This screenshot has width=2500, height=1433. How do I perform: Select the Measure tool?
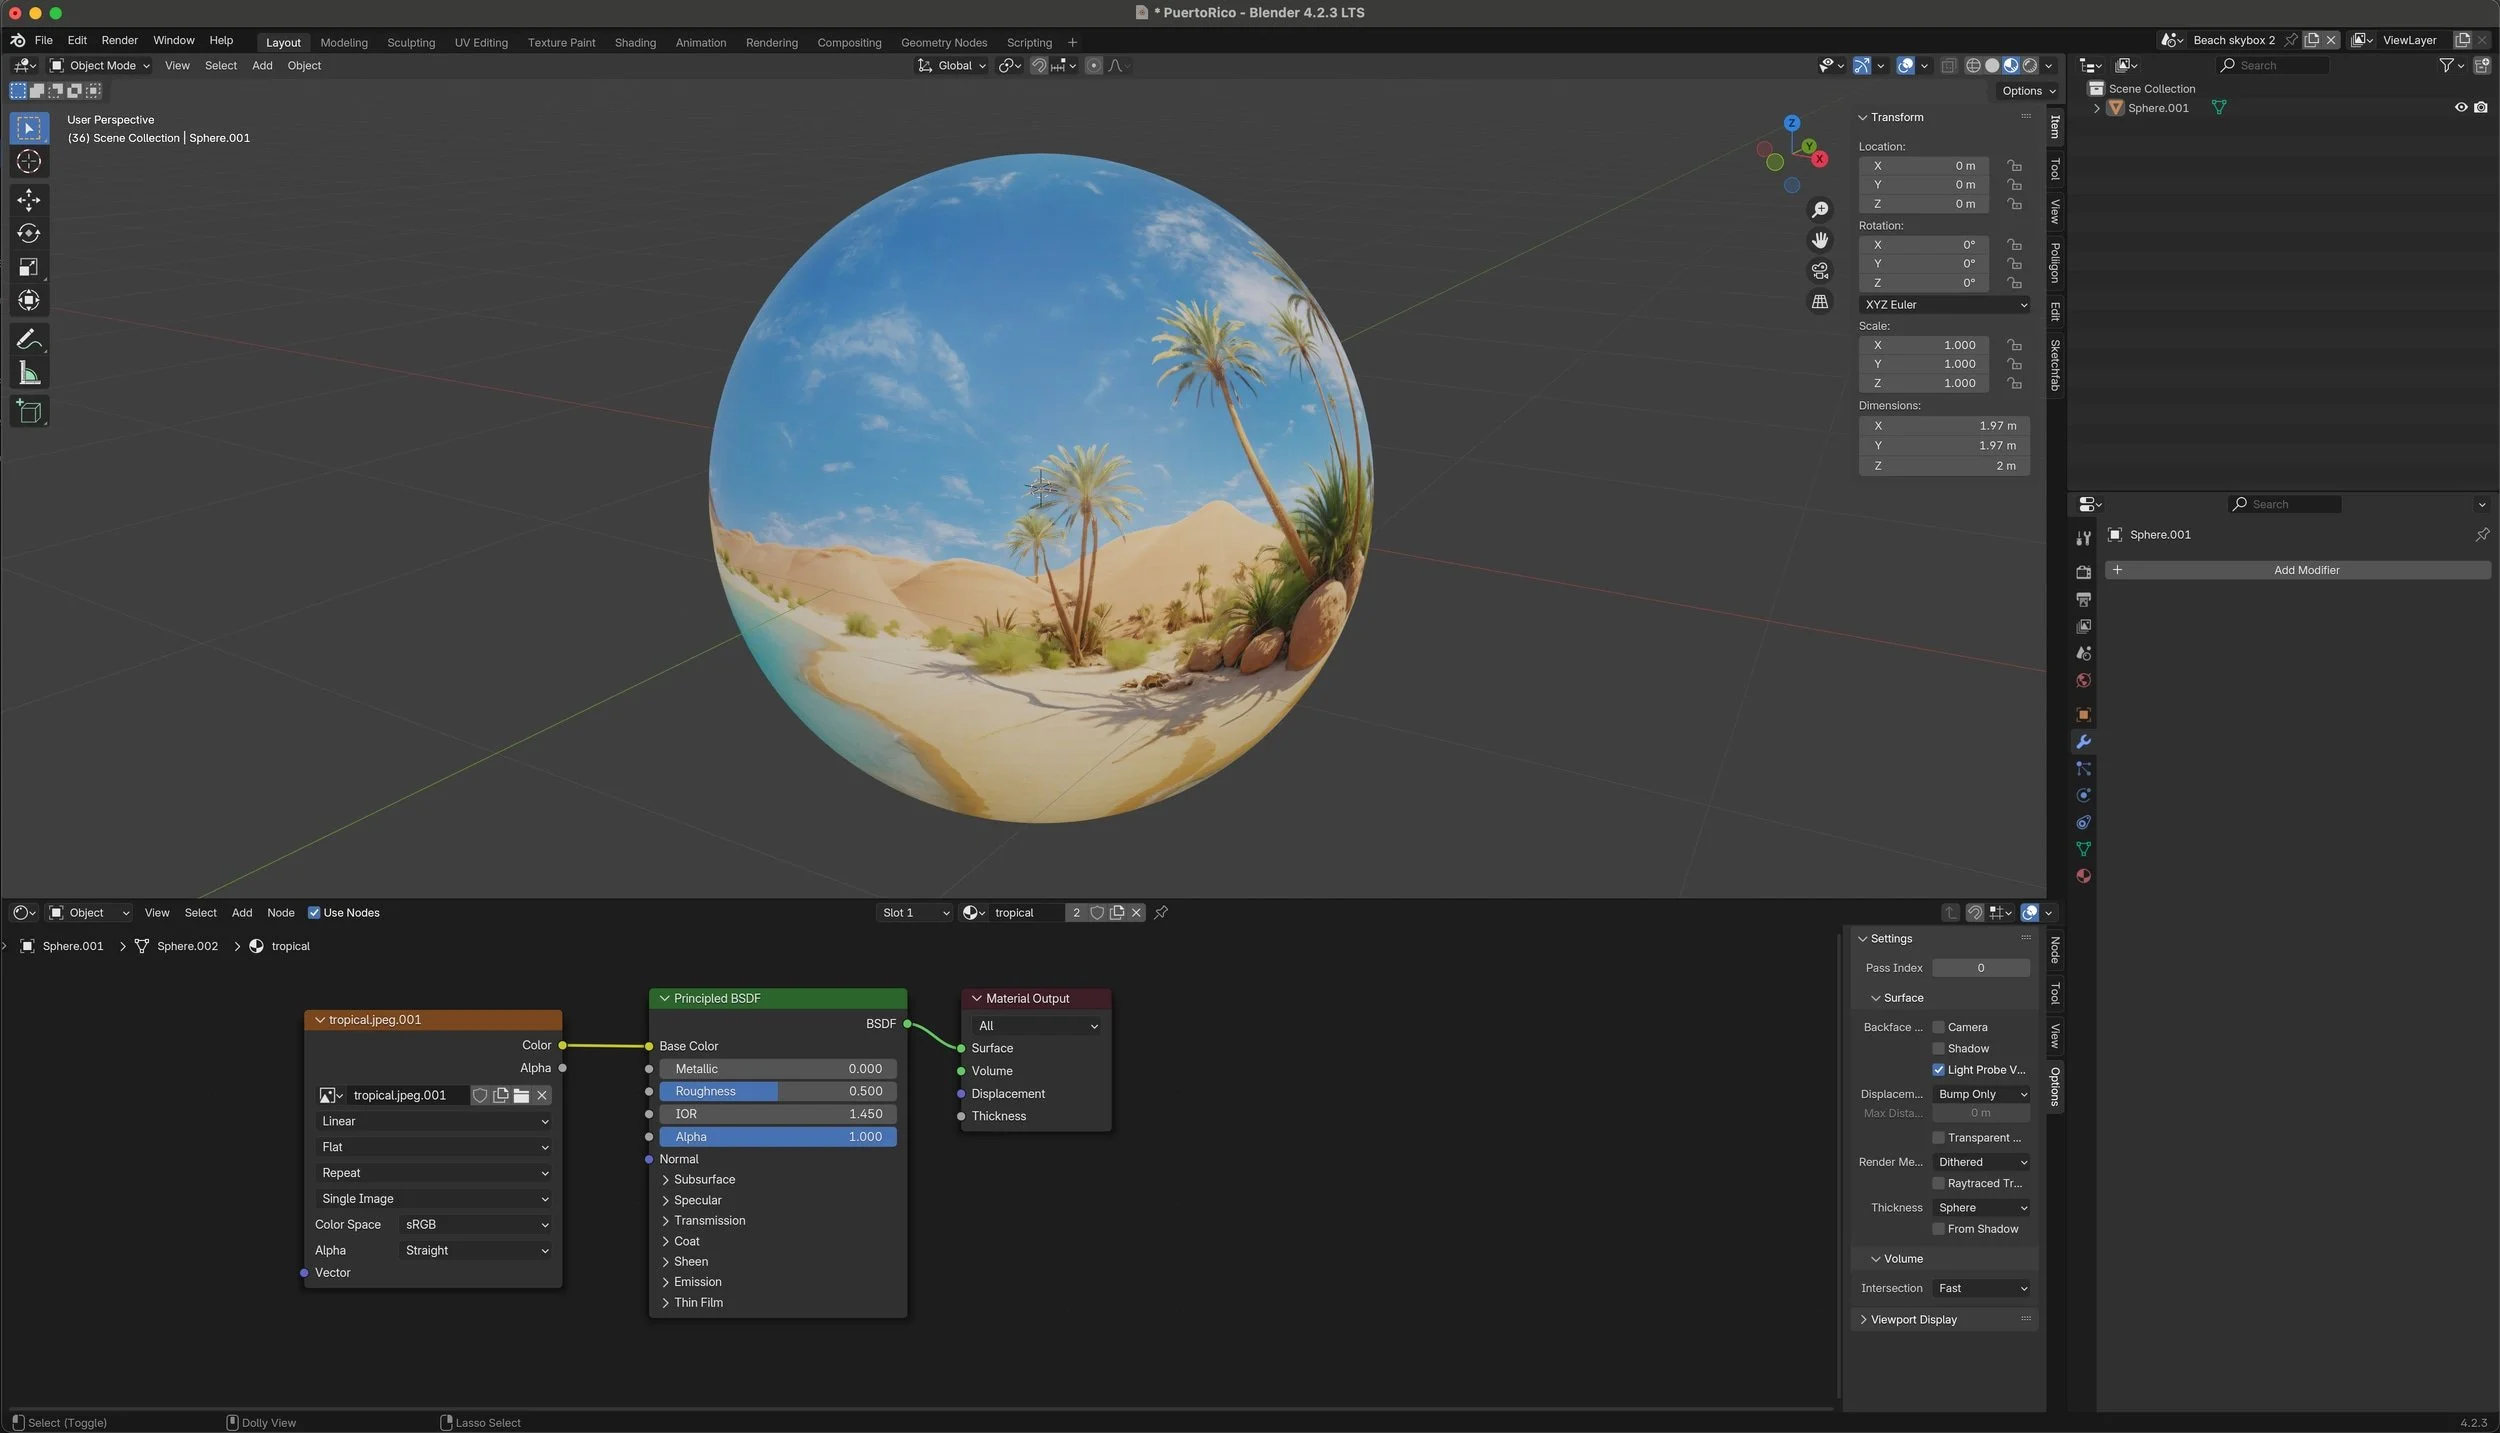pyautogui.click(x=29, y=373)
